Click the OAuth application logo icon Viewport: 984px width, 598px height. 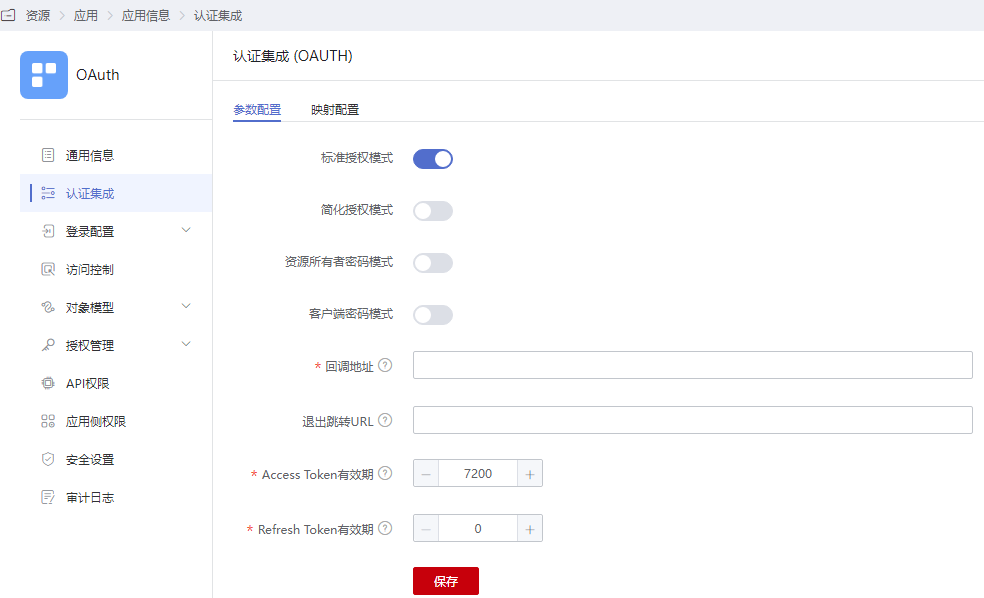pyautogui.click(x=44, y=75)
